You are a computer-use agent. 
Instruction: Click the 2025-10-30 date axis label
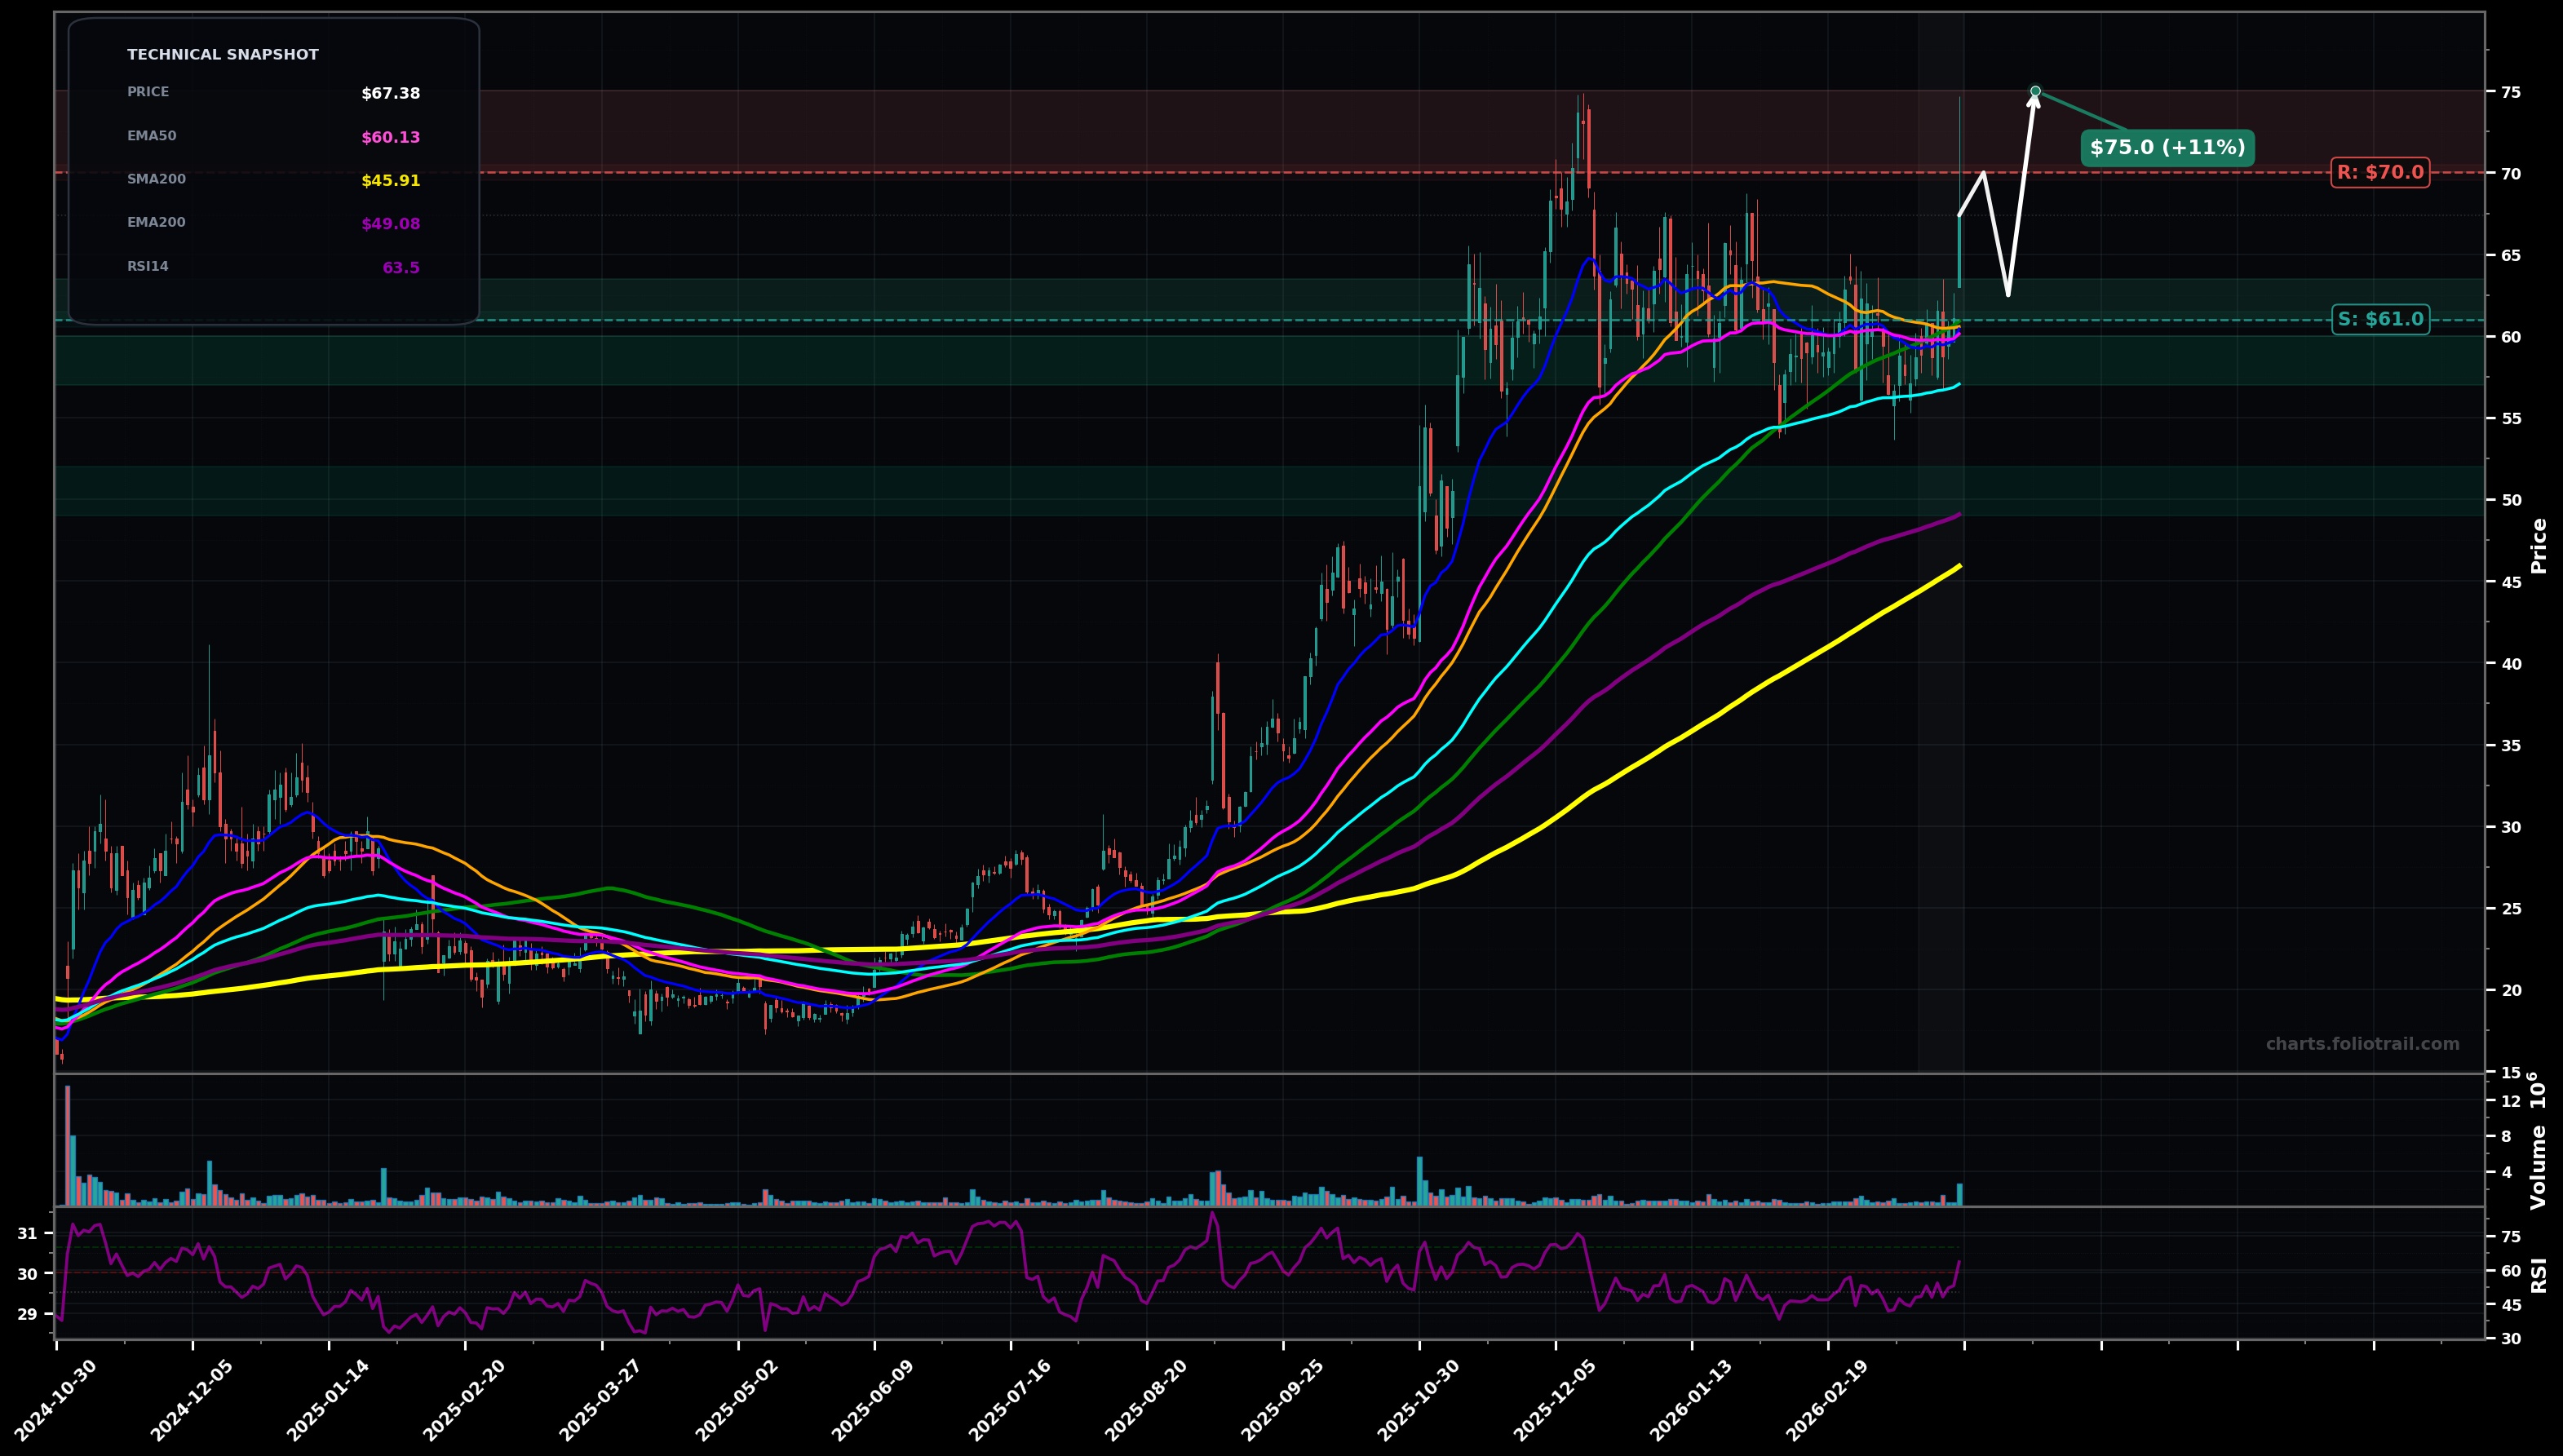[1417, 1400]
